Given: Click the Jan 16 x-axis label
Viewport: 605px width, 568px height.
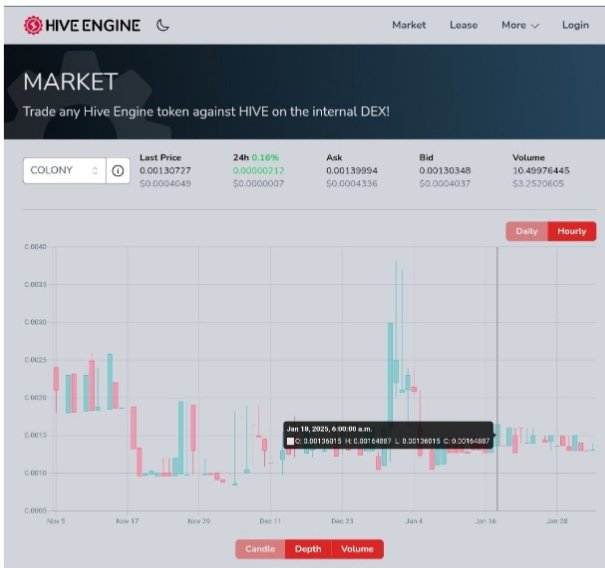Looking at the screenshot, I should [485, 521].
